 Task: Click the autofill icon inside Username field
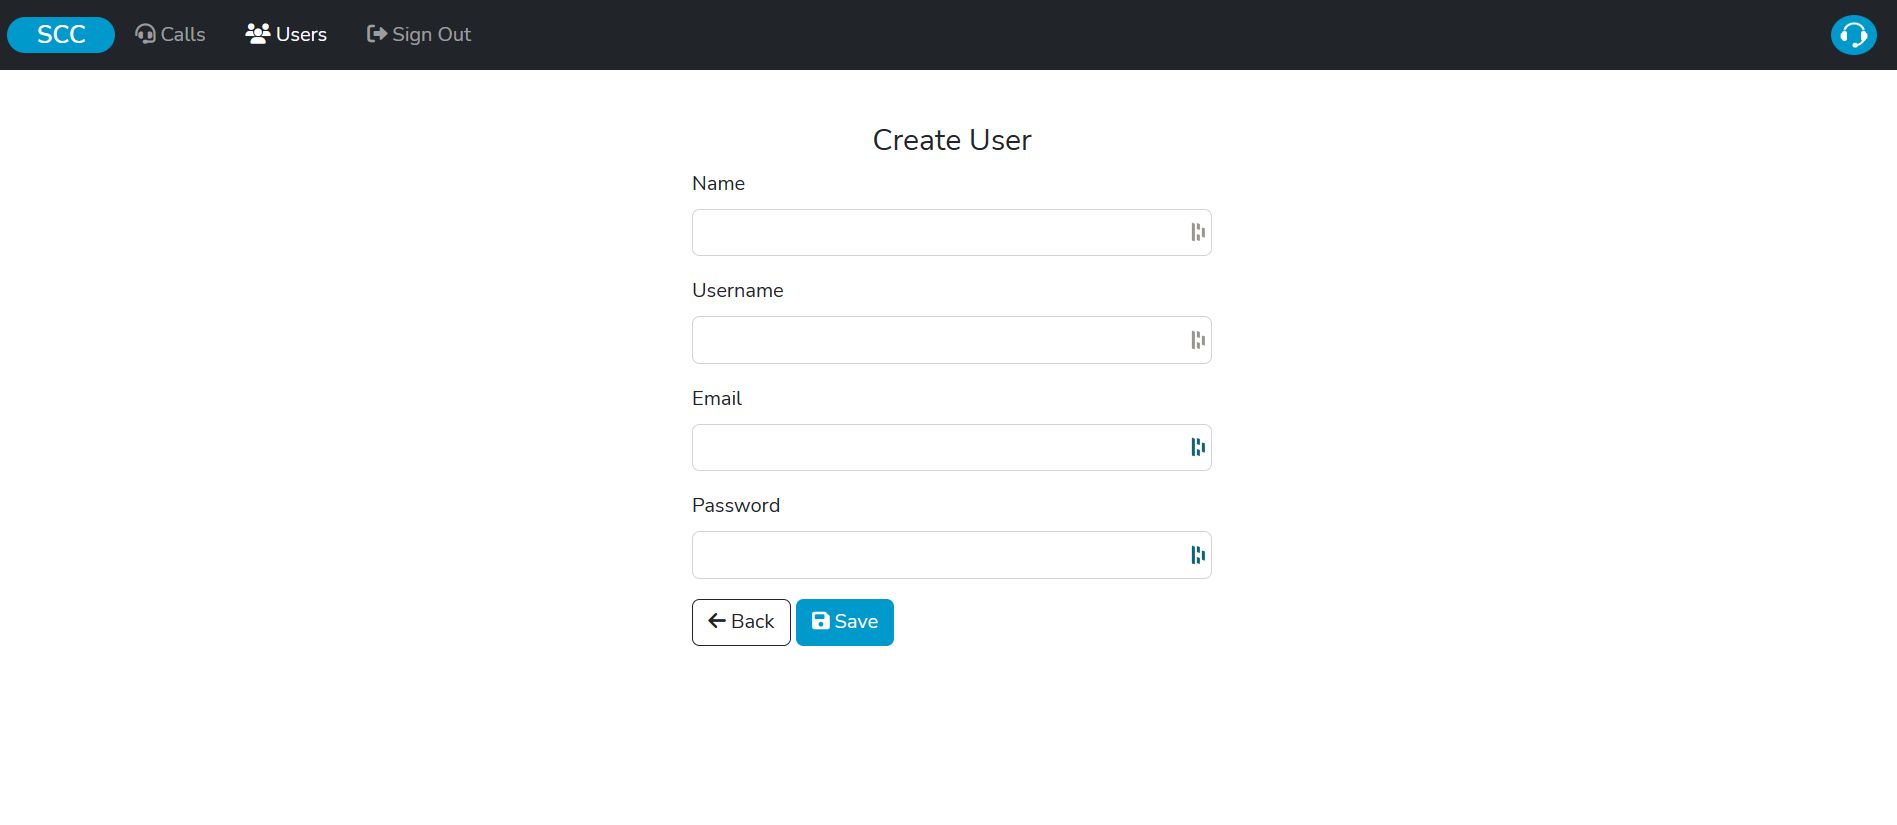click(x=1197, y=340)
